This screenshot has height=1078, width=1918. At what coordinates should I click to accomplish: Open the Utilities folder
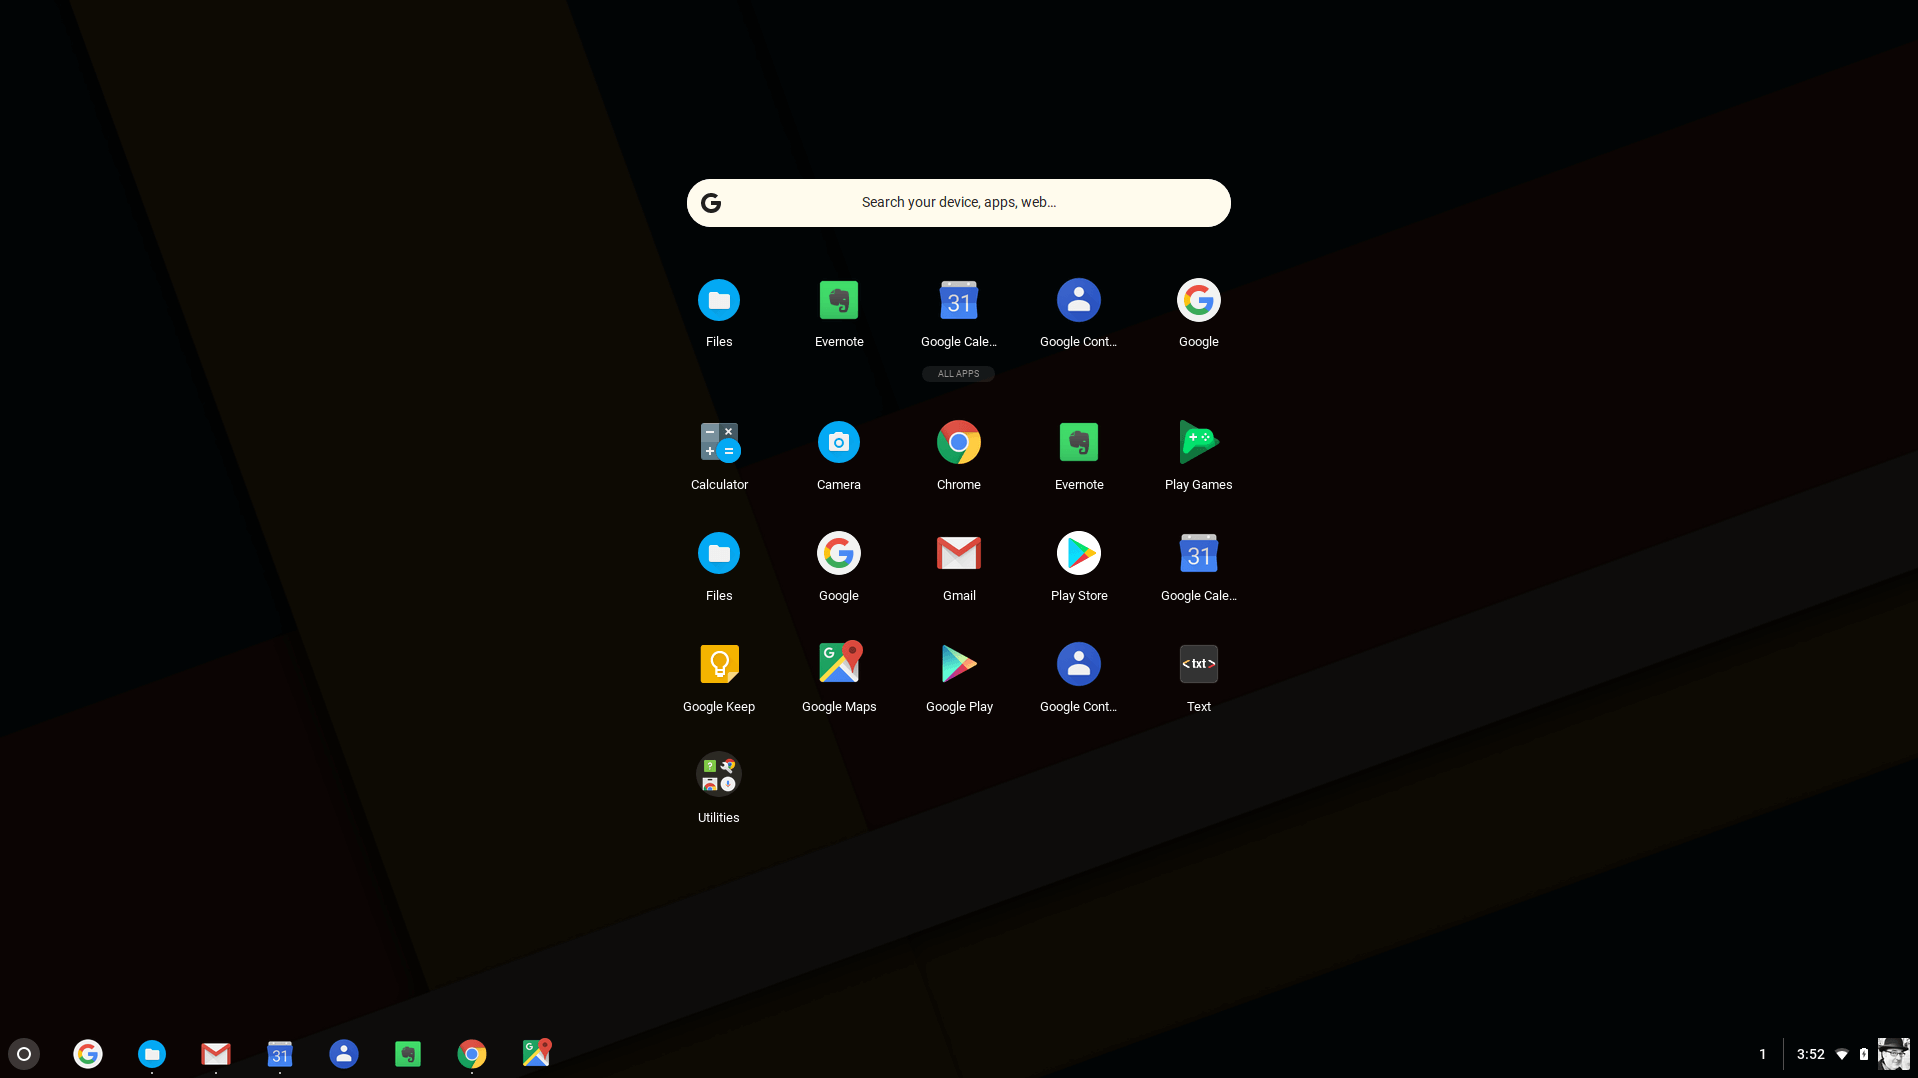click(719, 775)
